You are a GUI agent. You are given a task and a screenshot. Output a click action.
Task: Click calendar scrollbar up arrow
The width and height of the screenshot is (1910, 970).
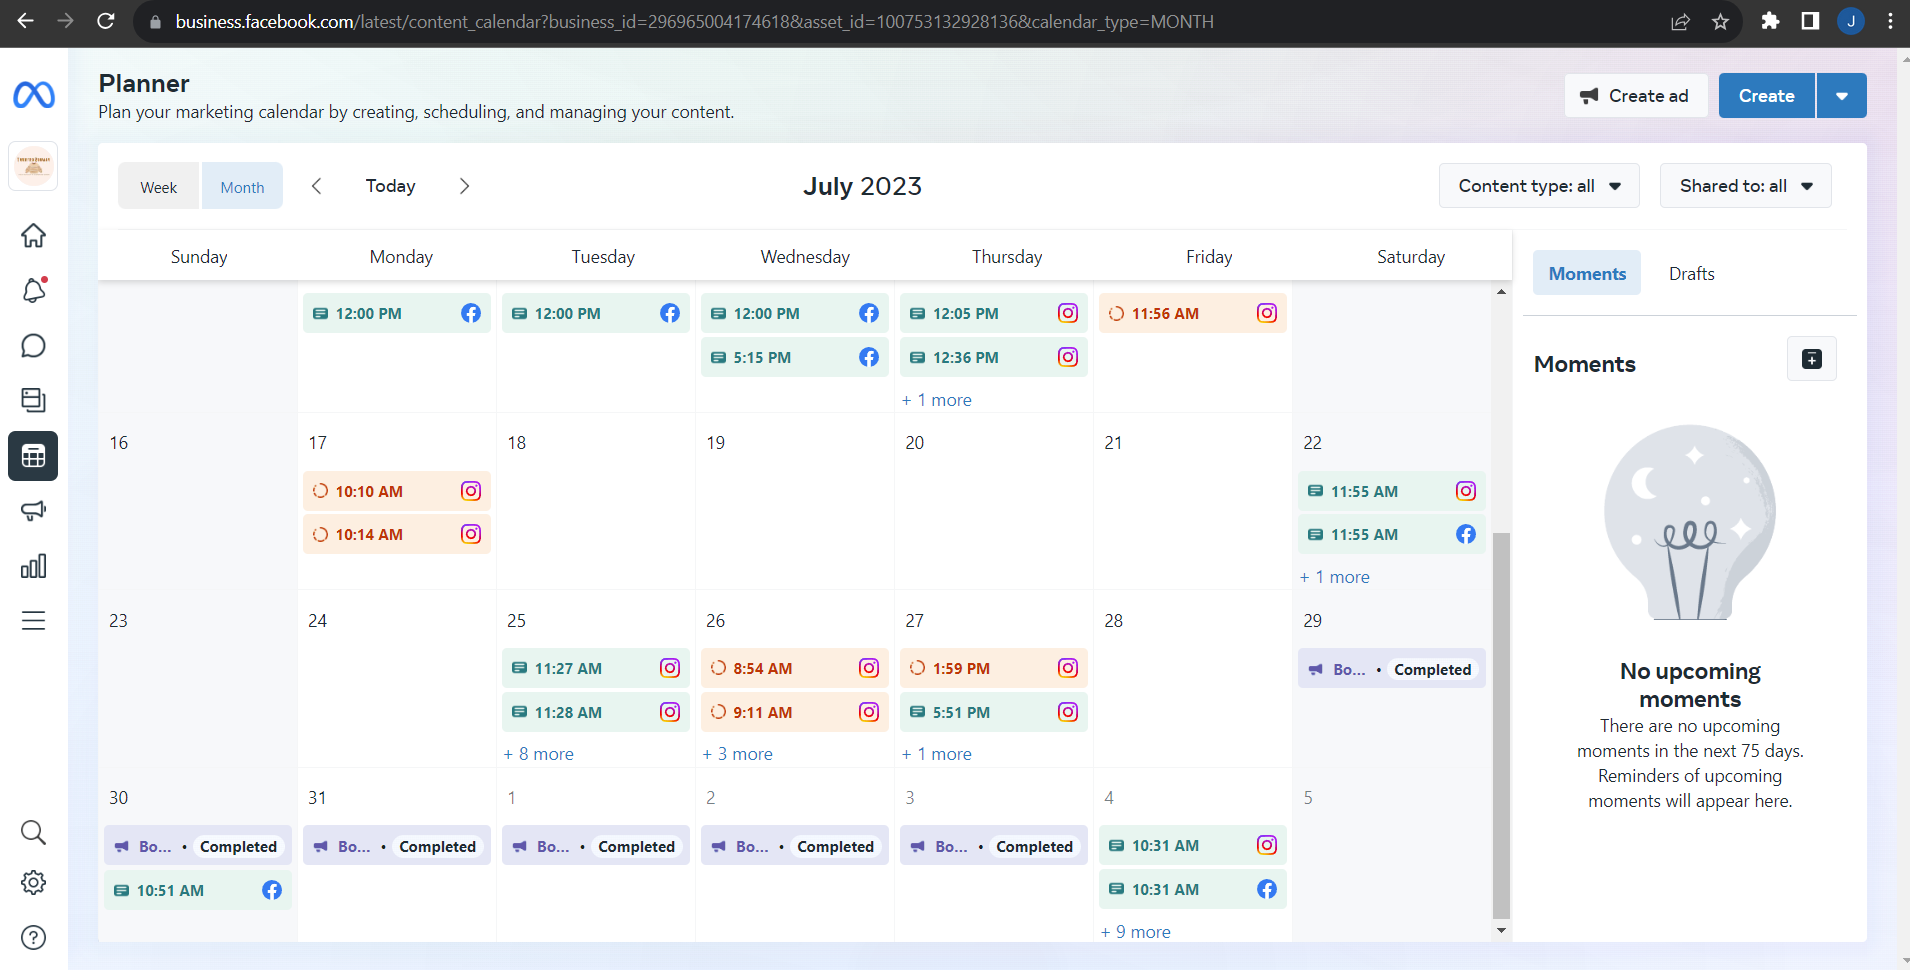[x=1501, y=292]
